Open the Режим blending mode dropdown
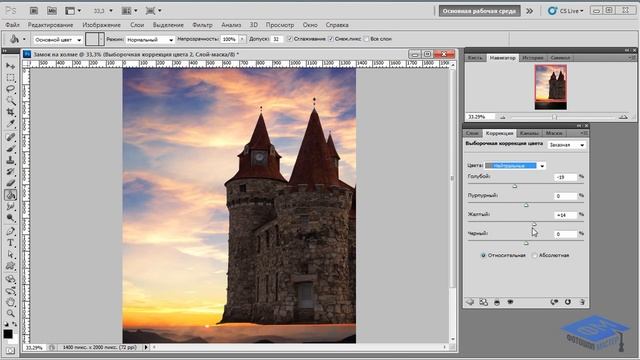This screenshot has height=360, width=640. point(150,40)
